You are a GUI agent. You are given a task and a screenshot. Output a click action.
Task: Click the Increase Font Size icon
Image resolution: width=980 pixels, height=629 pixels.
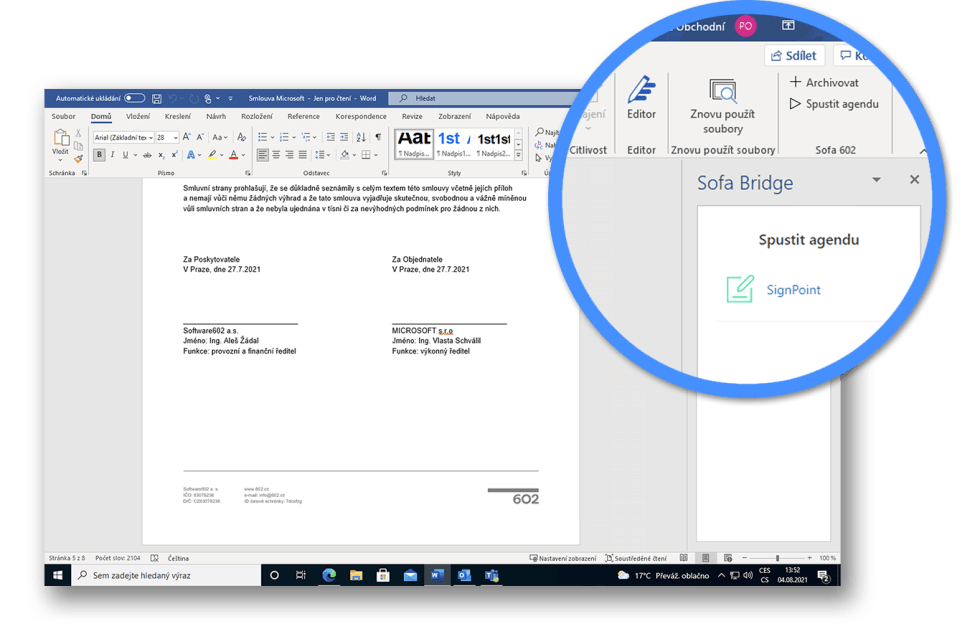(x=186, y=137)
